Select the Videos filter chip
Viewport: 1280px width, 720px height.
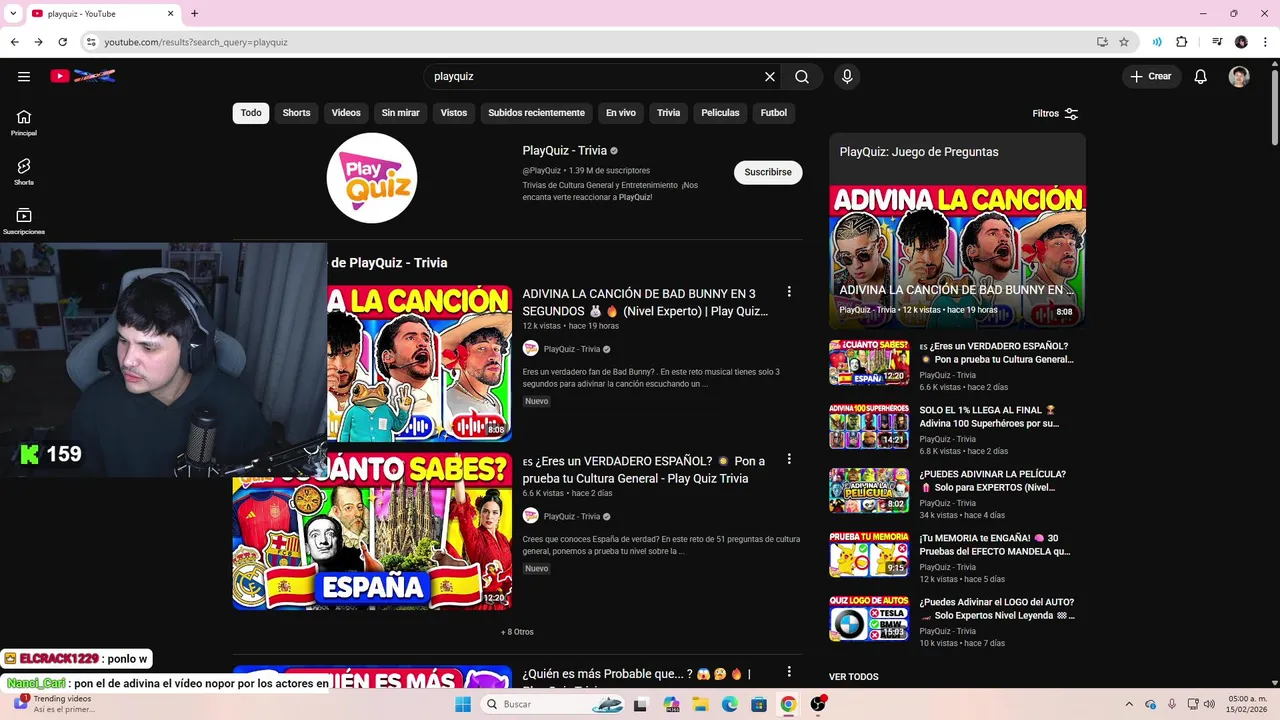pos(346,113)
